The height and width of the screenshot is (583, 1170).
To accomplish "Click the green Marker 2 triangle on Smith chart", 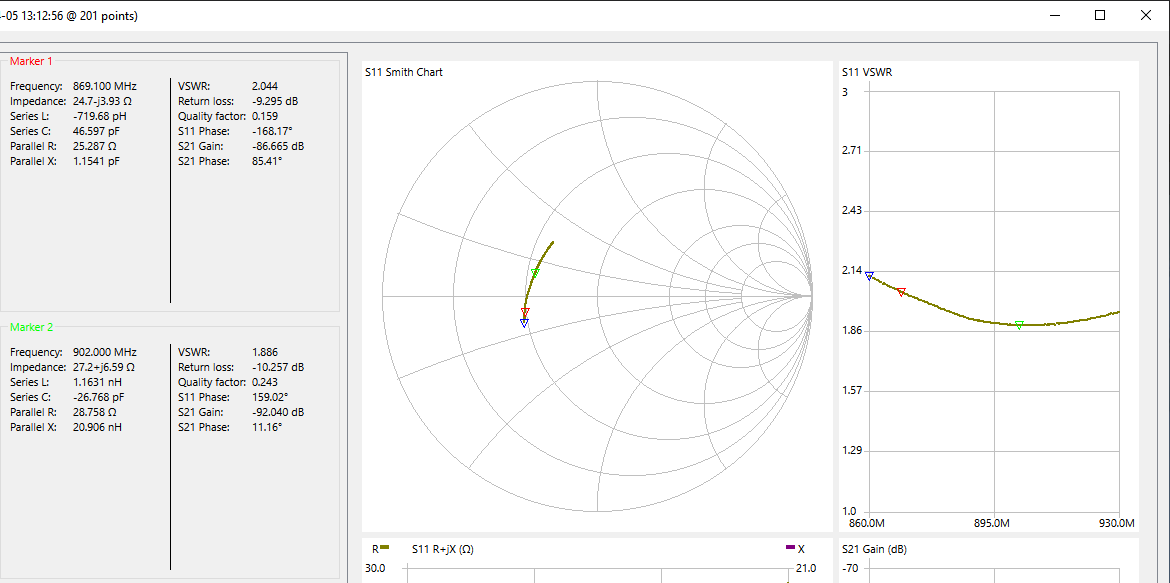I will (535, 272).
